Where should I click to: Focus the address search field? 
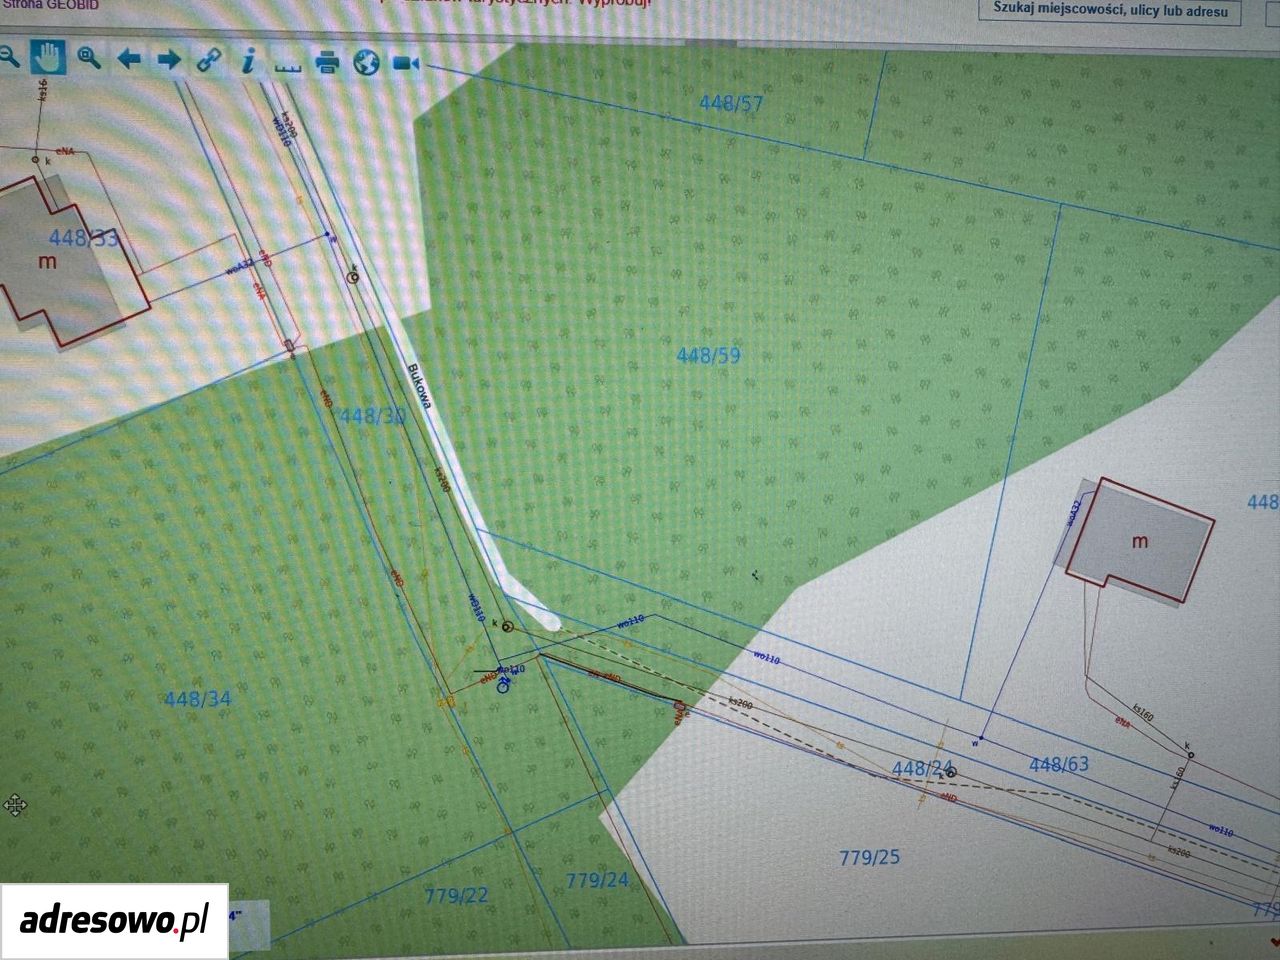pyautogui.click(x=1109, y=10)
